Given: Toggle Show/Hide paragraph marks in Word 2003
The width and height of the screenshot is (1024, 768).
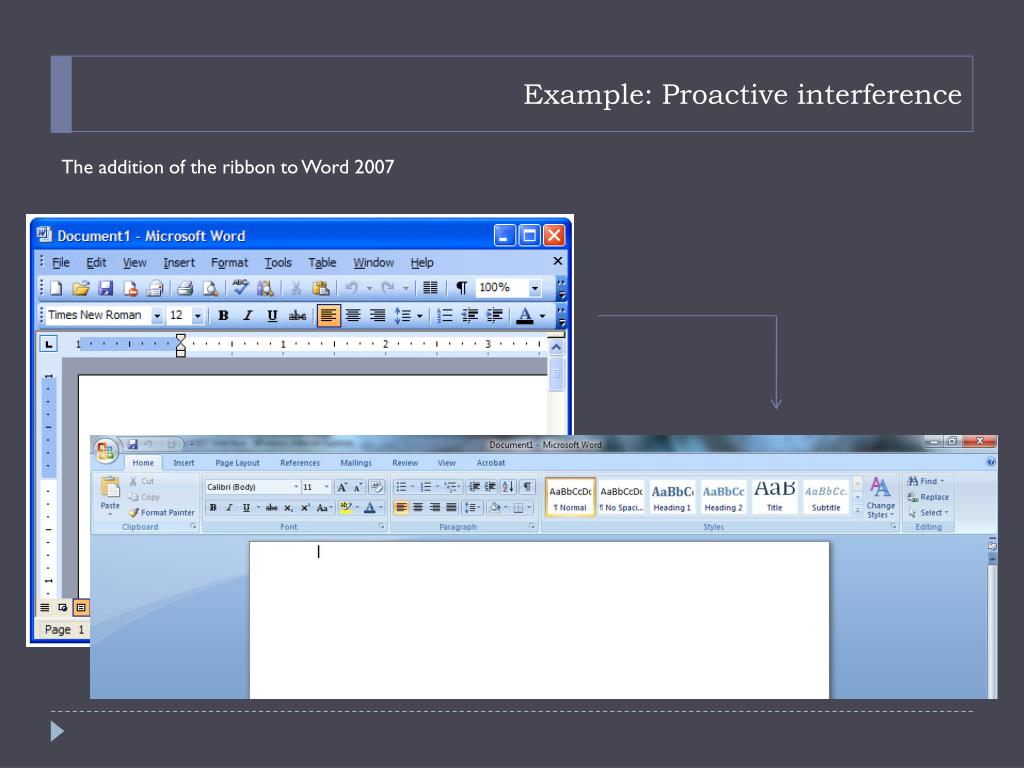Looking at the screenshot, I should (x=462, y=288).
